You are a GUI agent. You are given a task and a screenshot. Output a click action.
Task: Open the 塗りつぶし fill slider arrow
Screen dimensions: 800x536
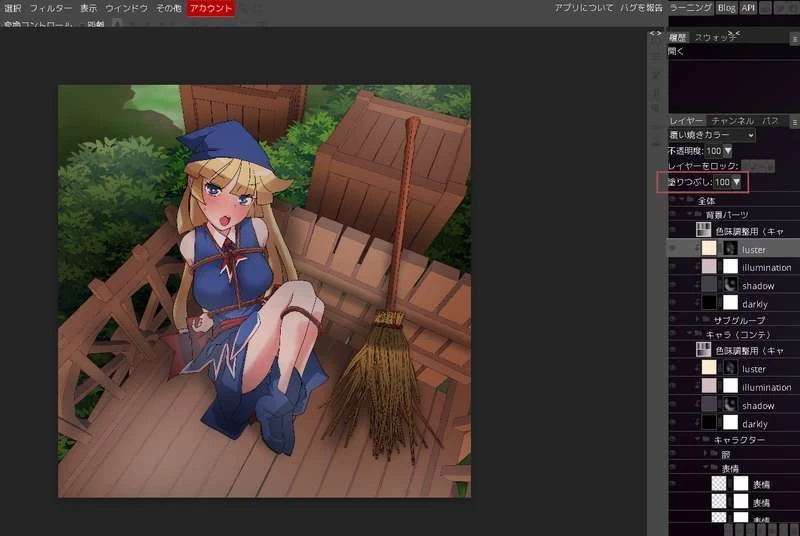click(736, 182)
